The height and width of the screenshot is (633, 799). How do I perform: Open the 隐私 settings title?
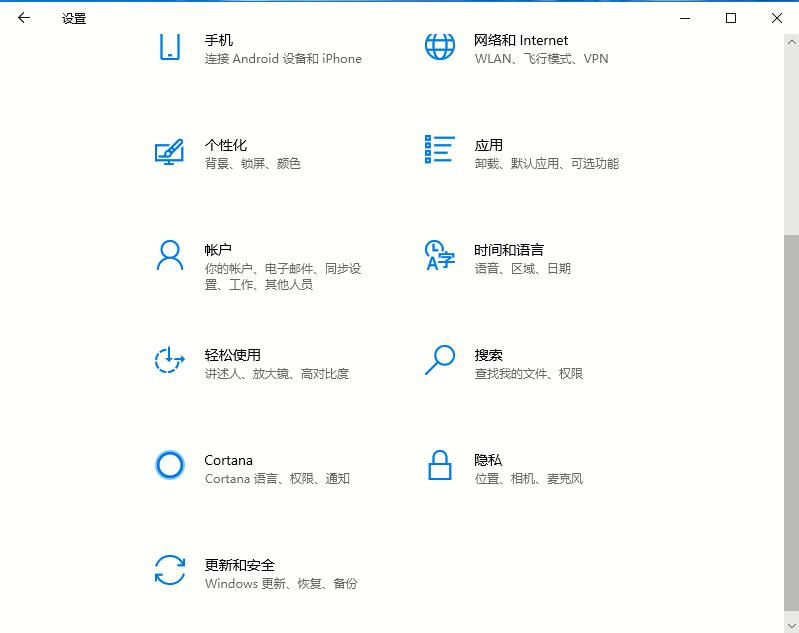488,460
